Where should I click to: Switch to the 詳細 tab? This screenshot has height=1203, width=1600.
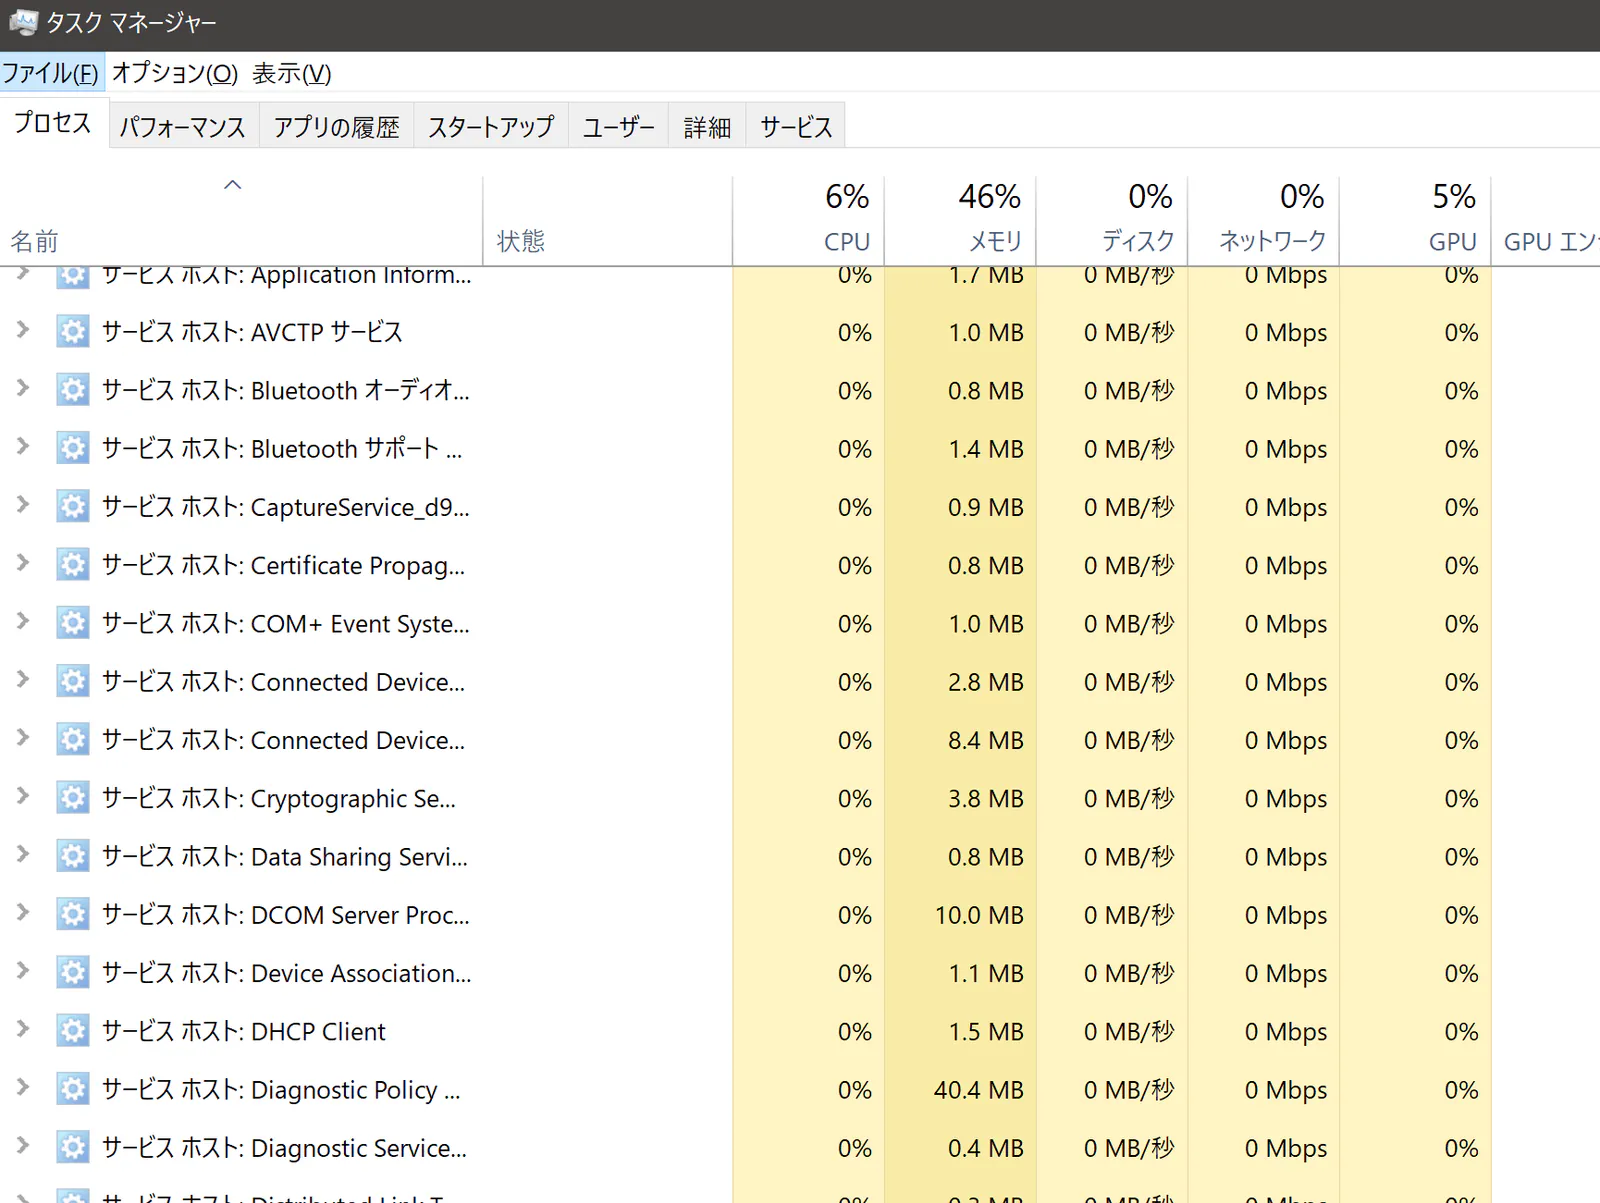point(707,127)
